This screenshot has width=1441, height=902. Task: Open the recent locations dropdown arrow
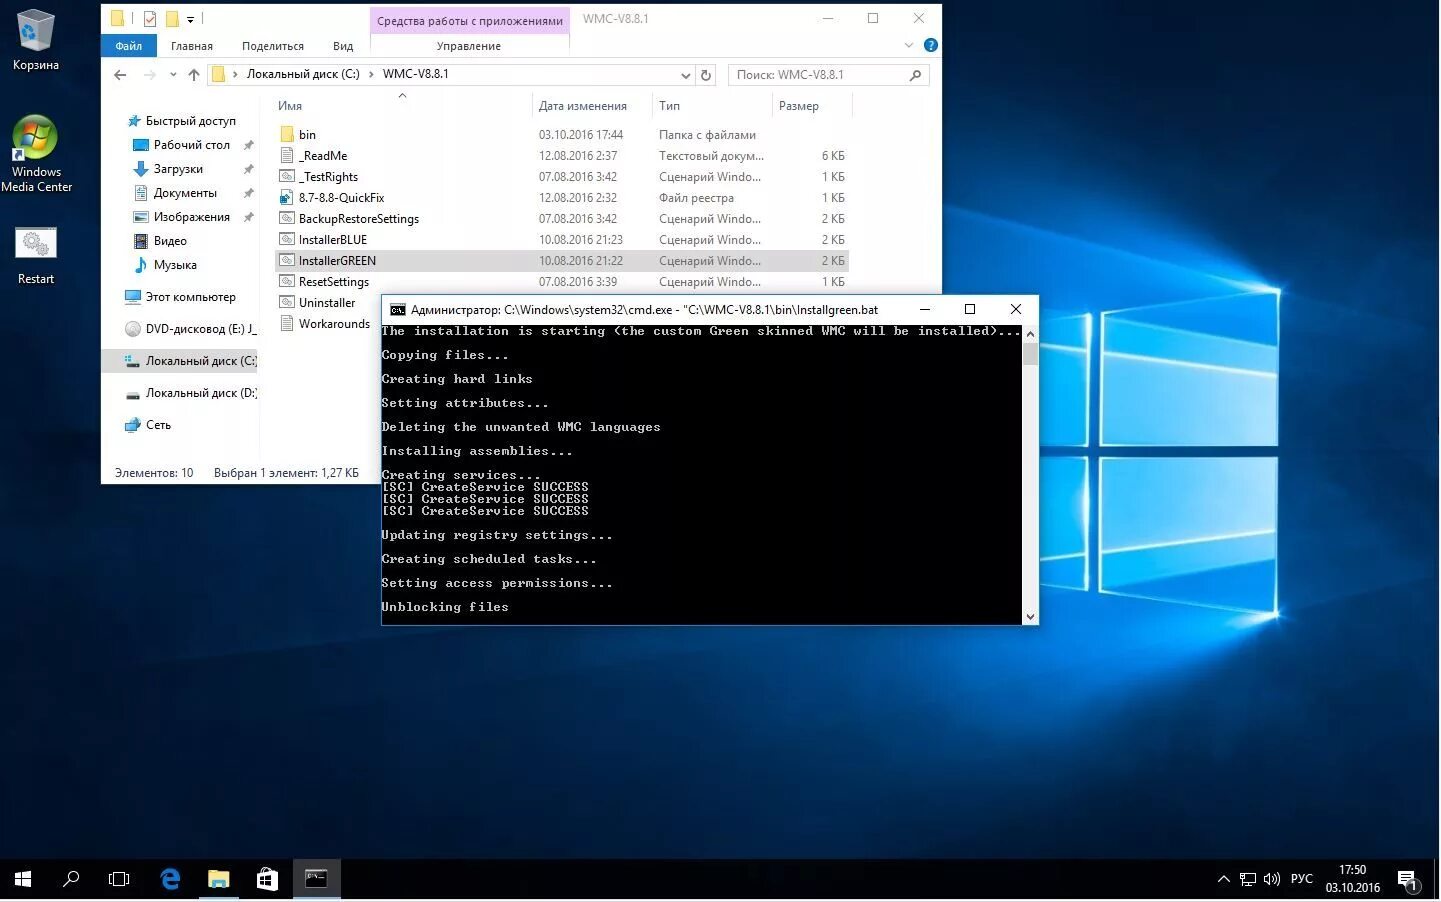pos(173,75)
